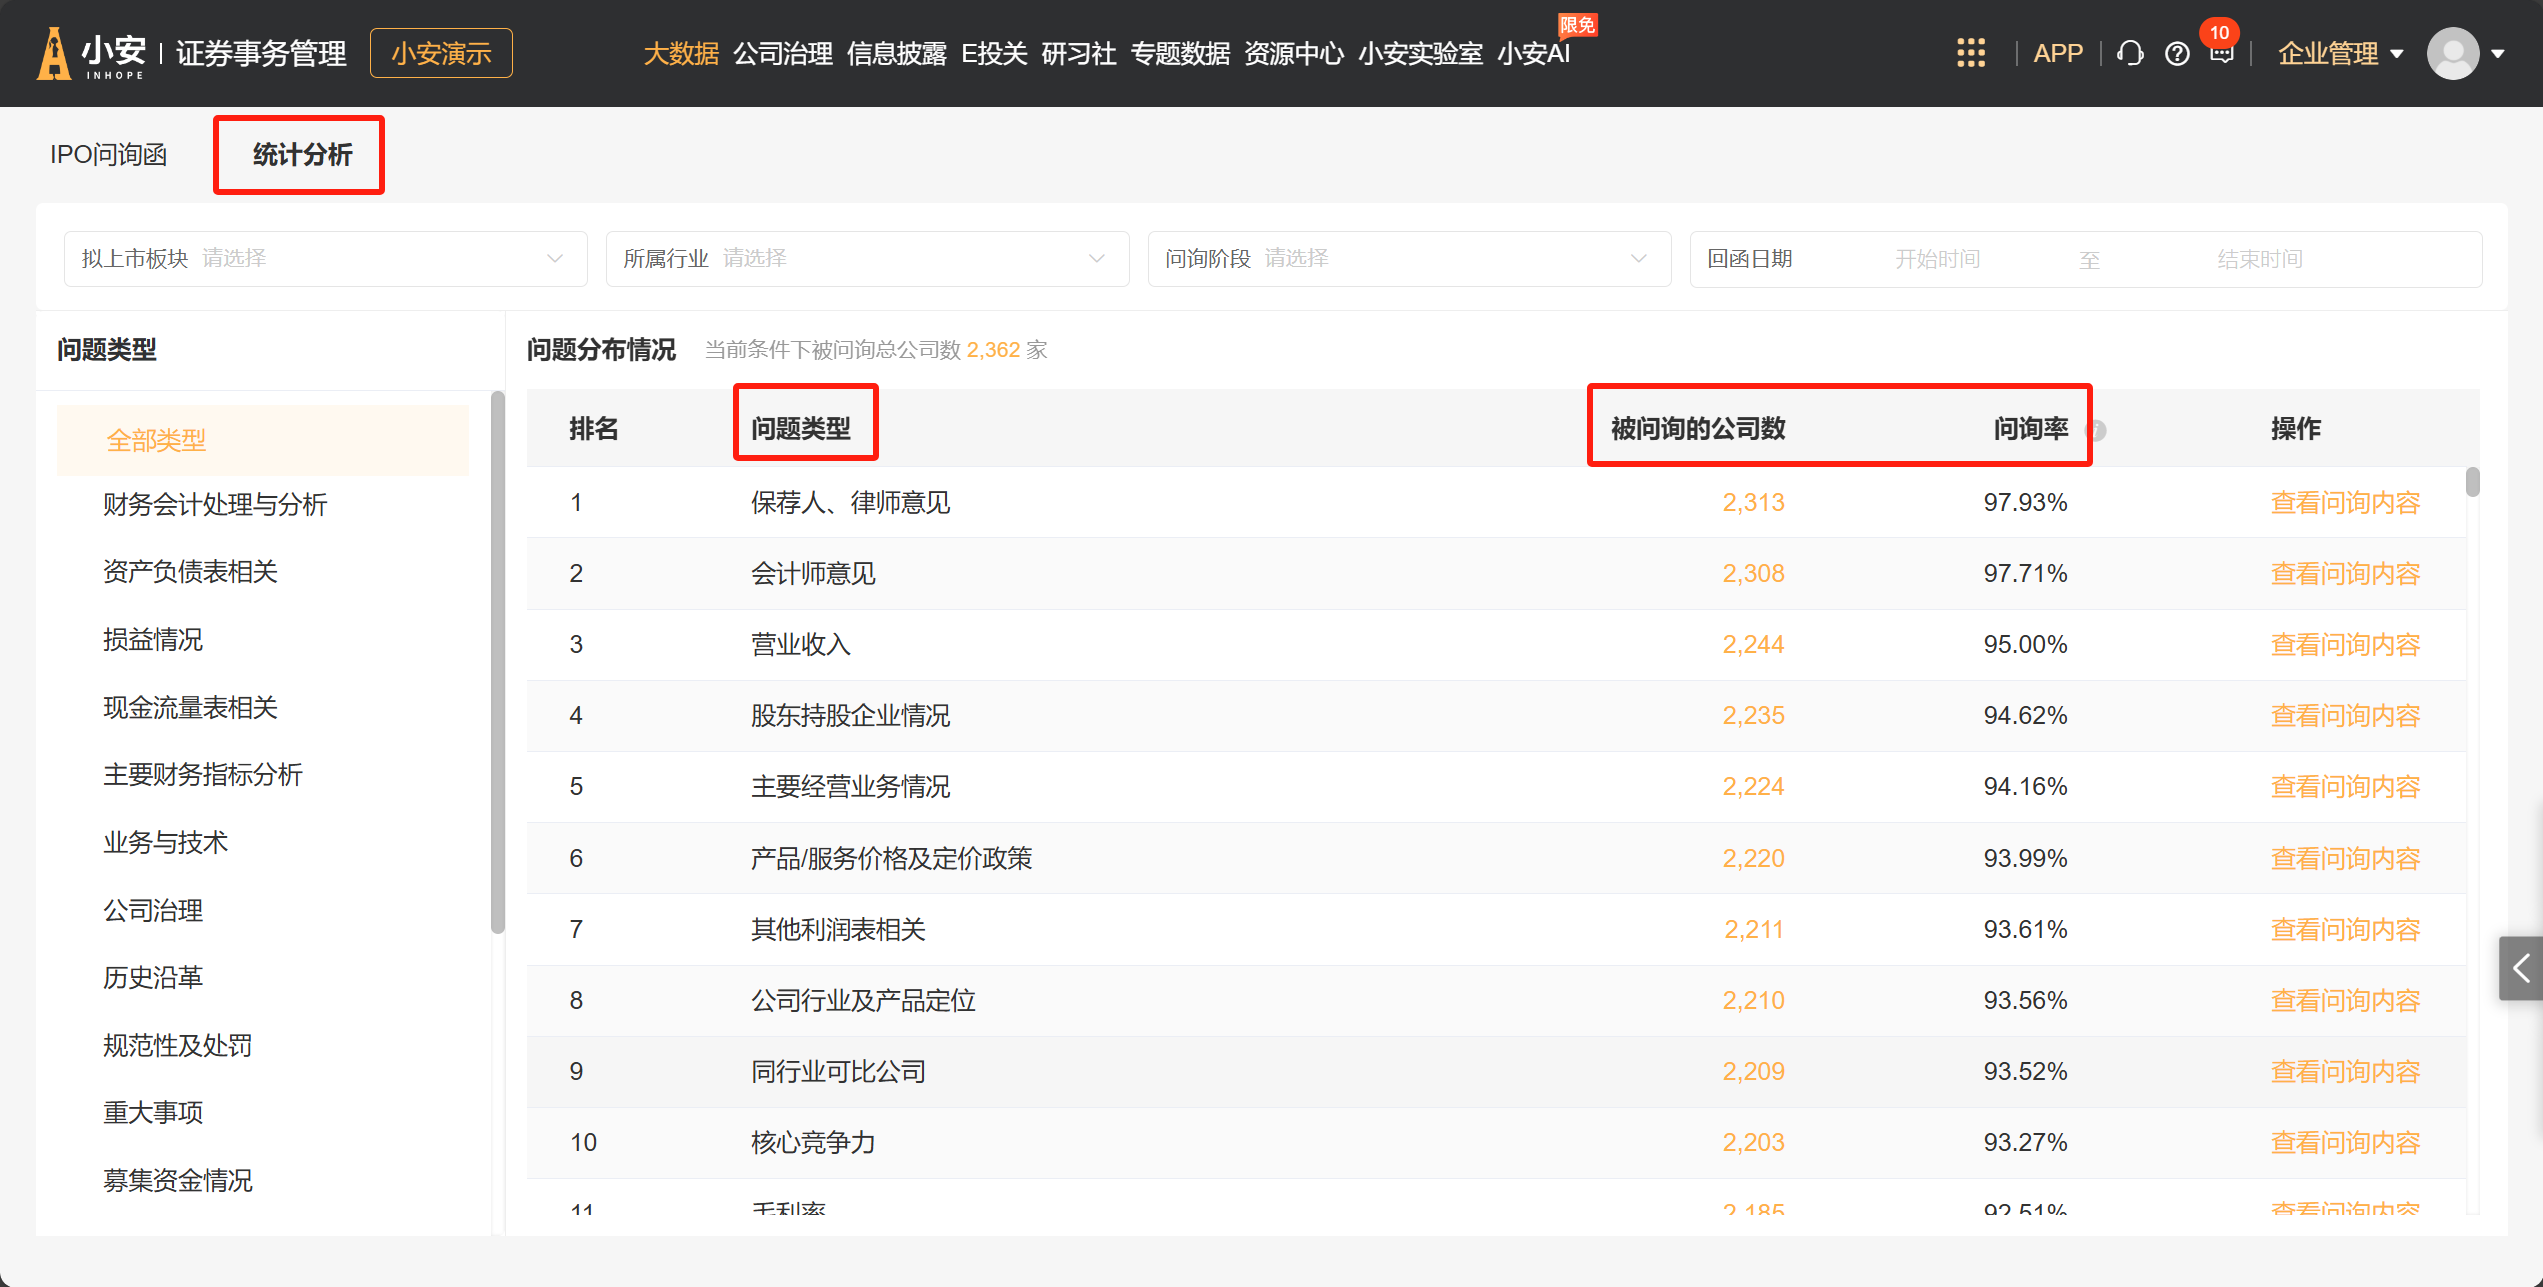
Task: Click 查看问询内容 for 营业收入 row
Action: [x=2344, y=644]
